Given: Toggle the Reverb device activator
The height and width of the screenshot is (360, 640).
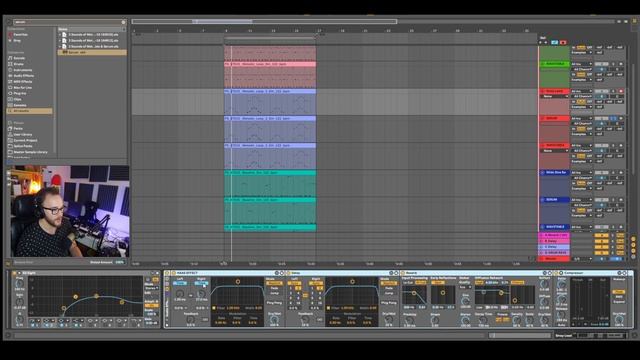Looking at the screenshot, I should tap(402, 273).
